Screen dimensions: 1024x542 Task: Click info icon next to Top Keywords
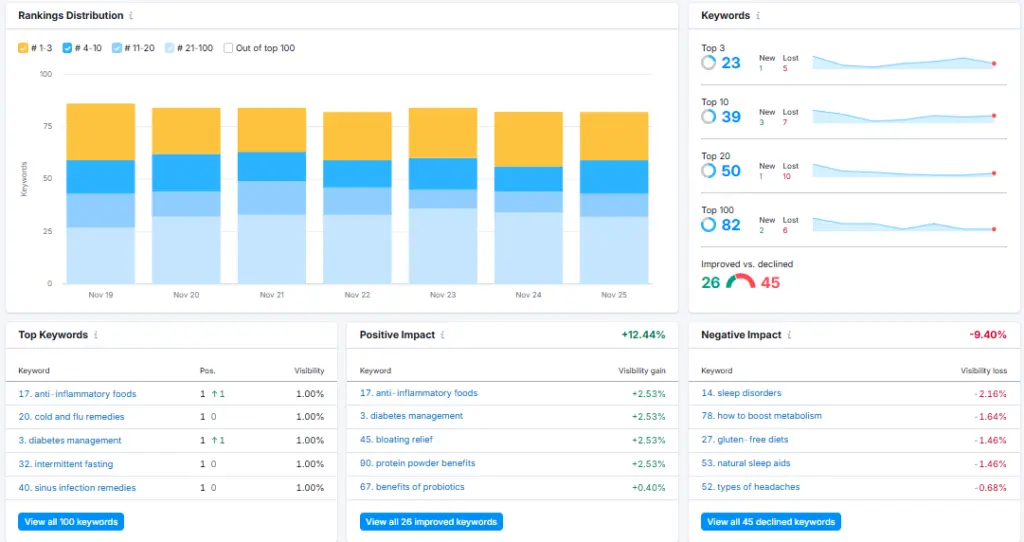(x=97, y=335)
